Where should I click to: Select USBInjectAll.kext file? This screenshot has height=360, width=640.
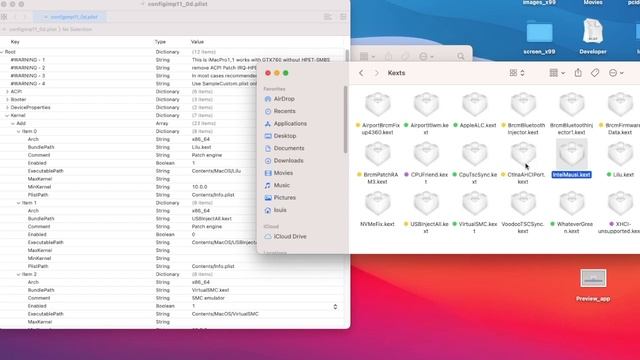point(426,212)
